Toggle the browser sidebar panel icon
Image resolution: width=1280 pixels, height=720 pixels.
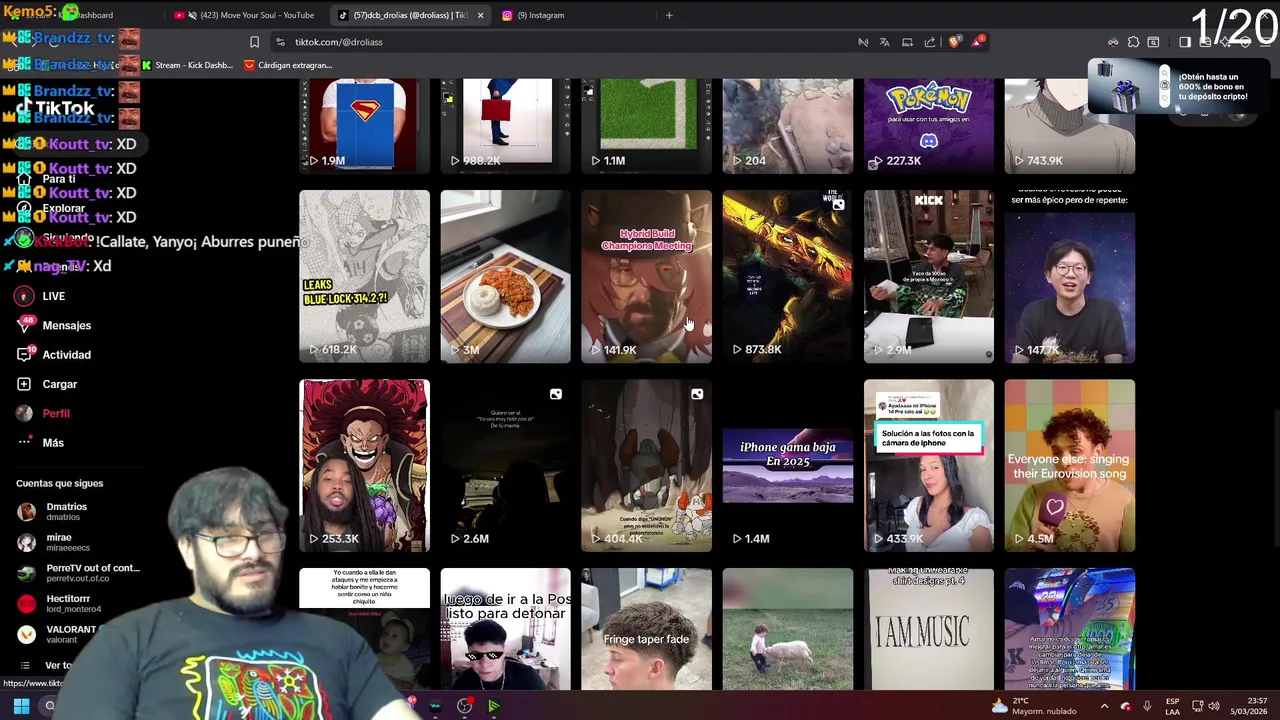[1185, 42]
